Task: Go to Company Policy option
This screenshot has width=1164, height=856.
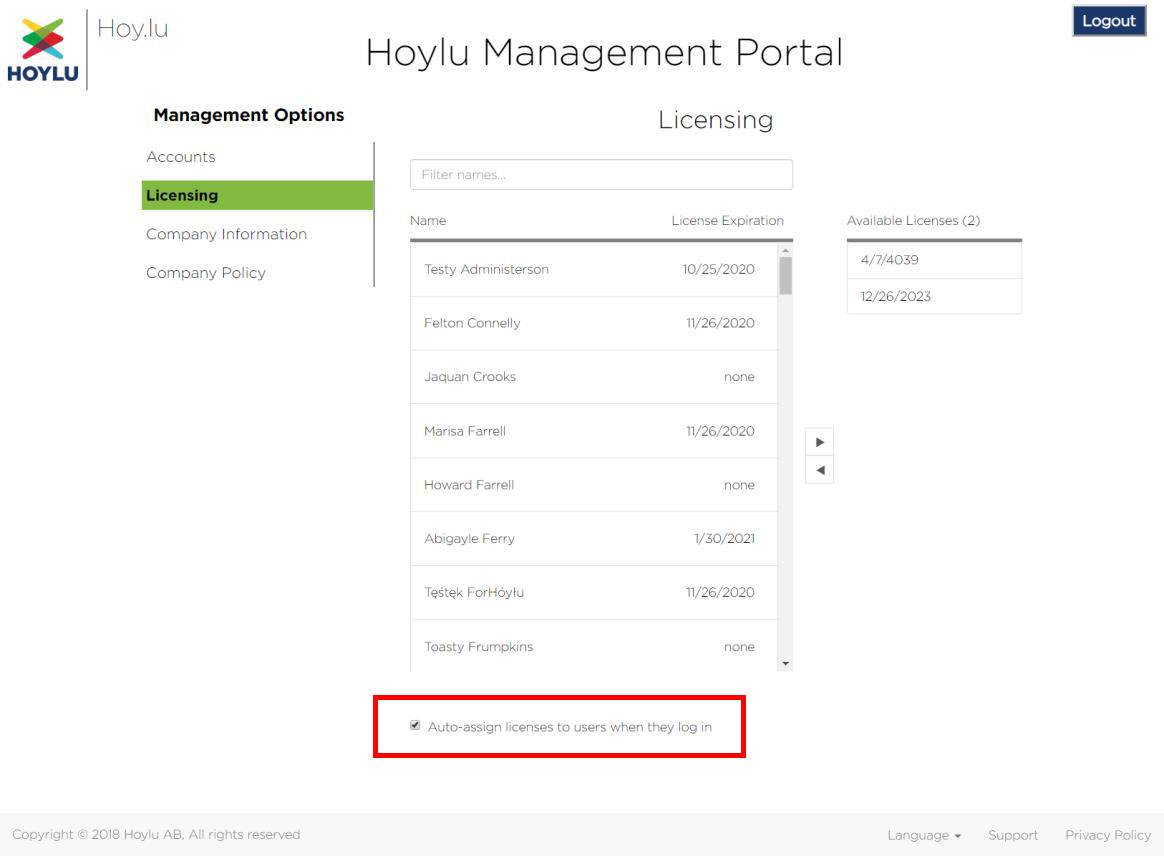Action: (206, 272)
